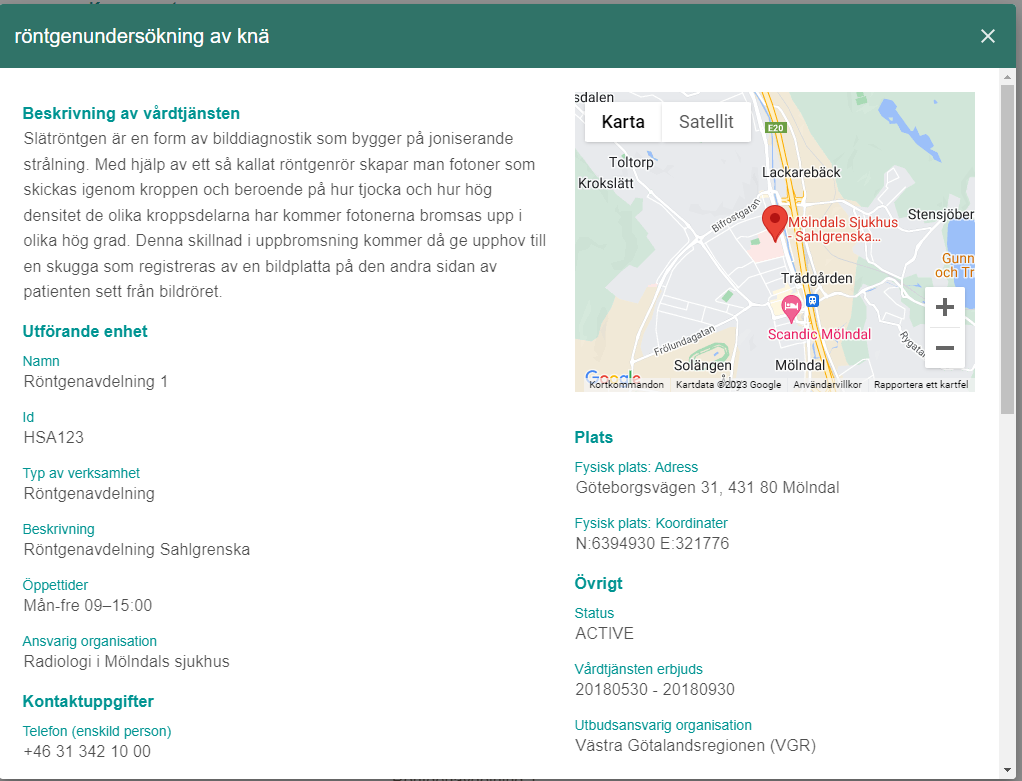Zoom out on the map

coord(944,348)
